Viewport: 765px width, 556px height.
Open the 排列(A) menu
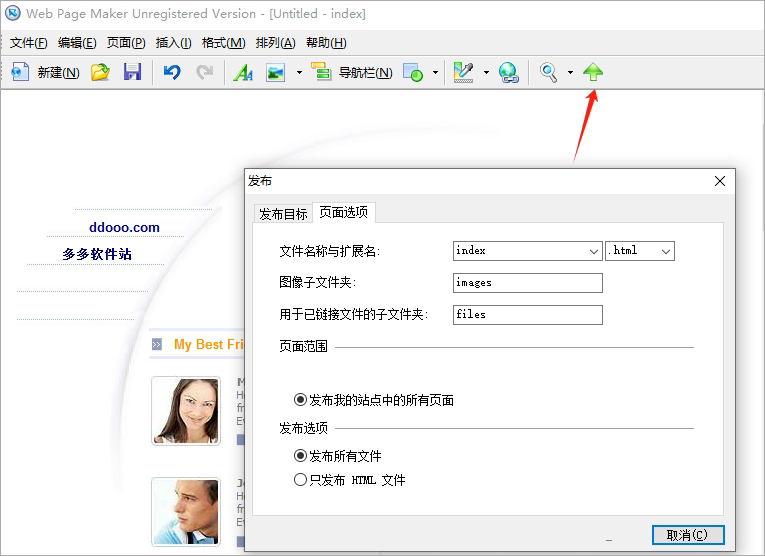(275, 43)
